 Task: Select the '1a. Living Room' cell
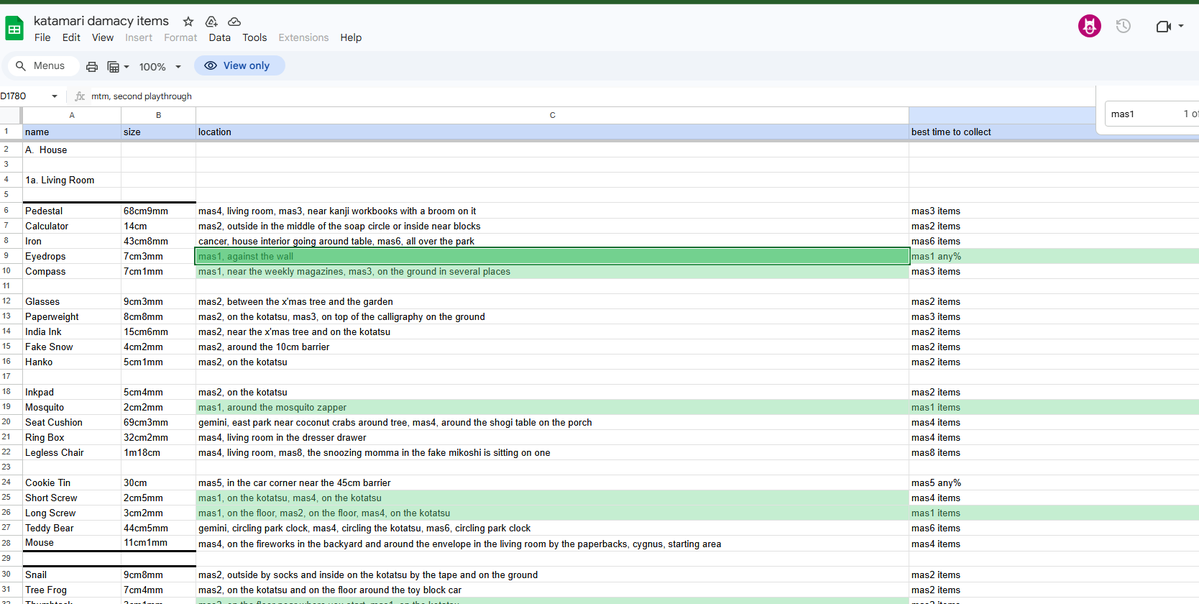point(72,180)
